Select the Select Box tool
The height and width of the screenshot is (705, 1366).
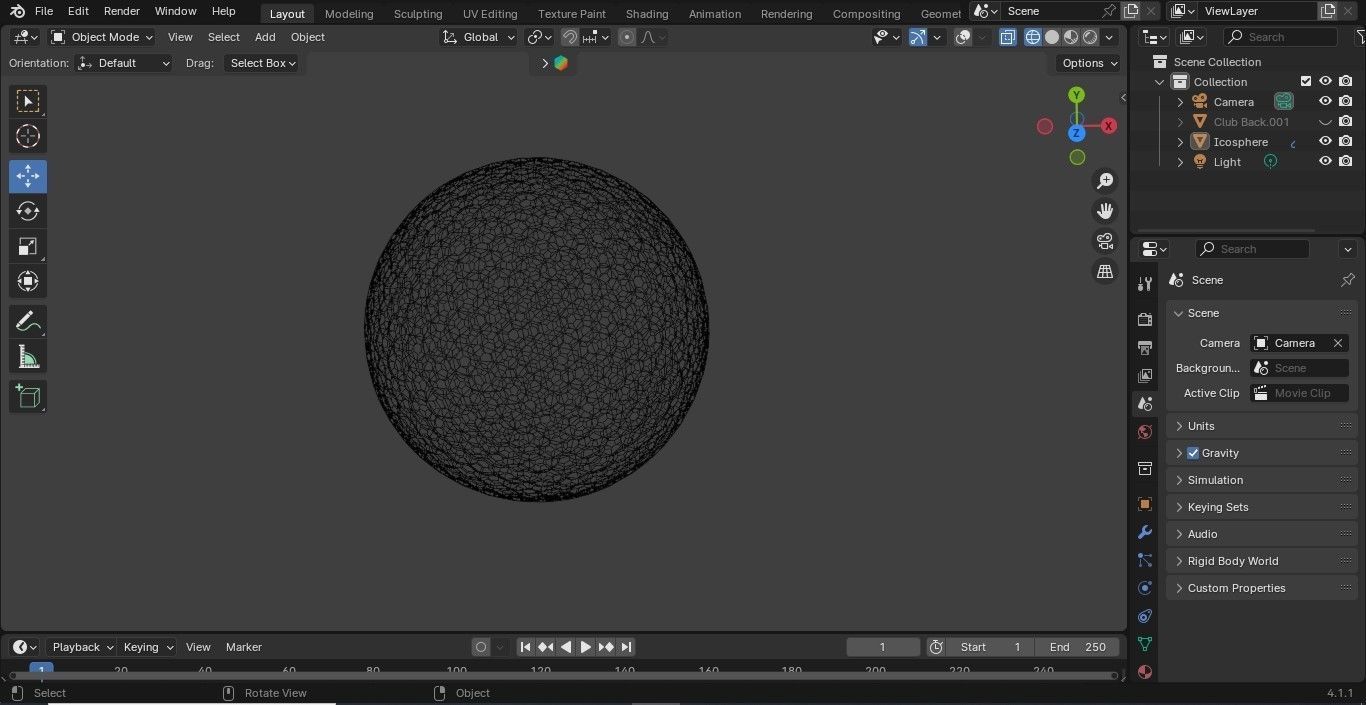(28, 101)
